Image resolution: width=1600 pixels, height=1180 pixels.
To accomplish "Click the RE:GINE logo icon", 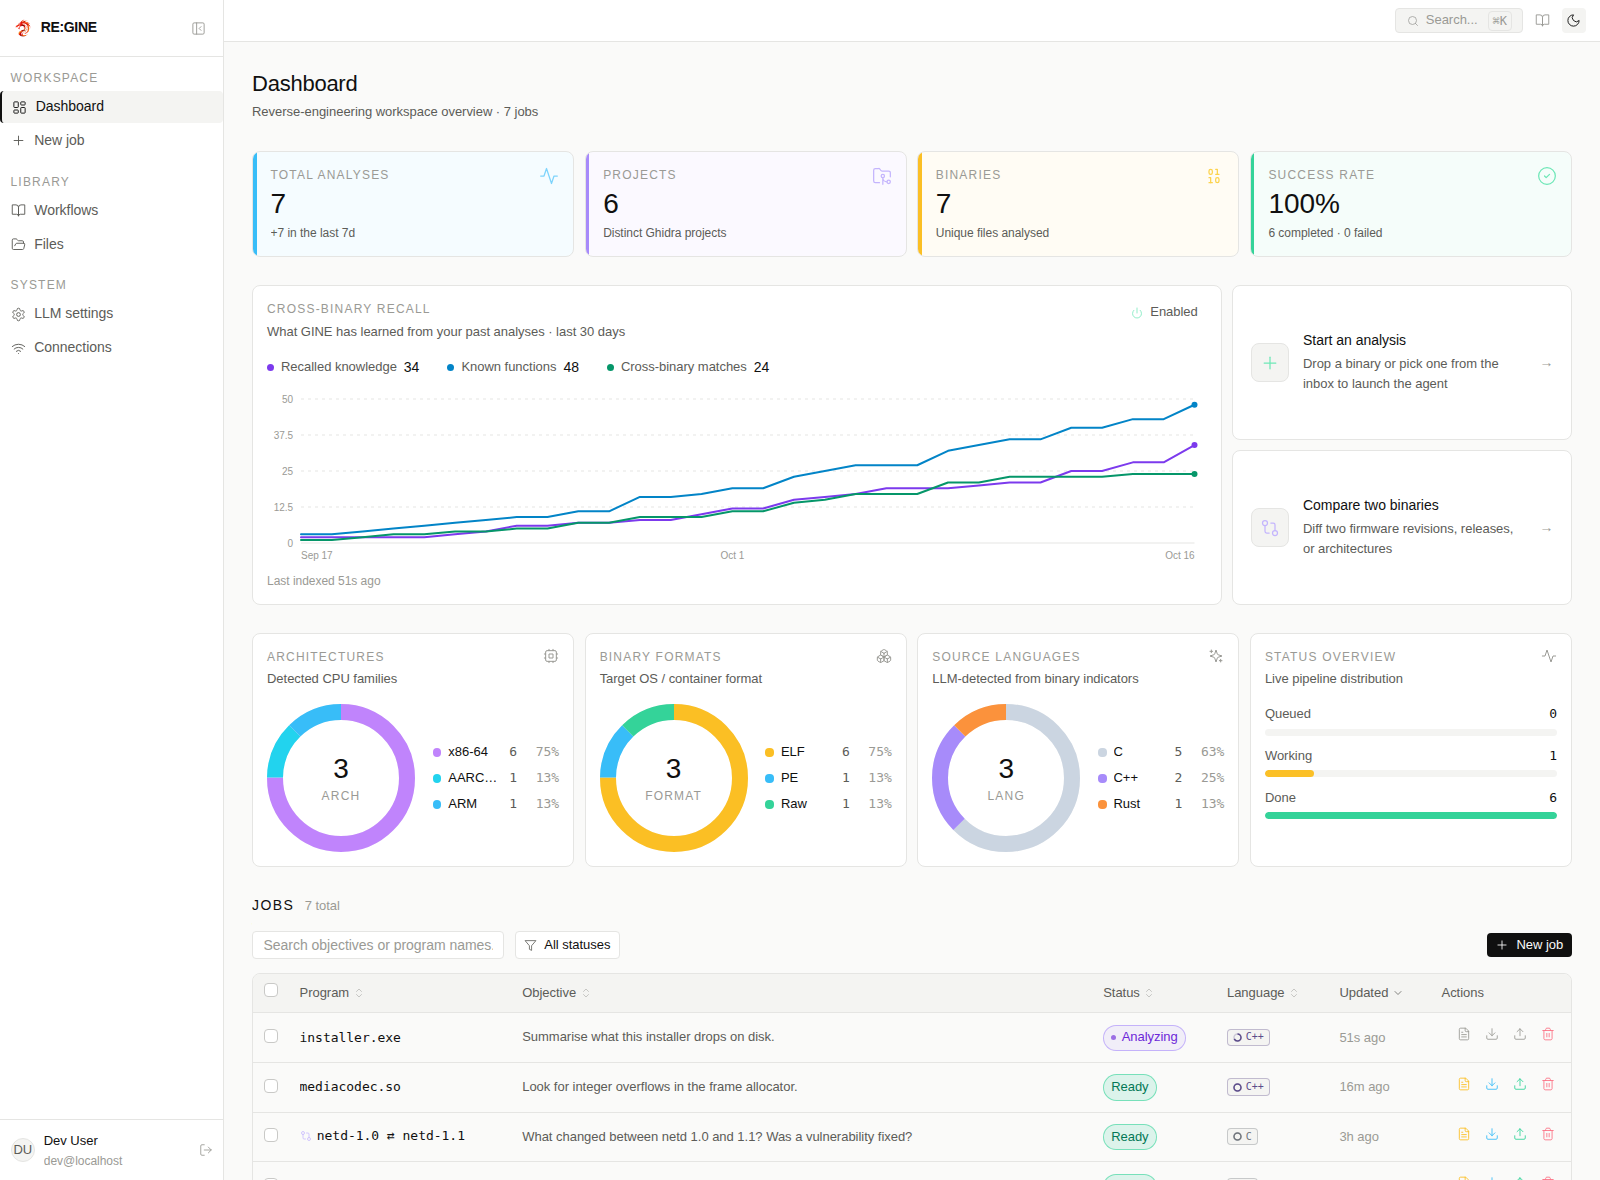I will coord(23,28).
